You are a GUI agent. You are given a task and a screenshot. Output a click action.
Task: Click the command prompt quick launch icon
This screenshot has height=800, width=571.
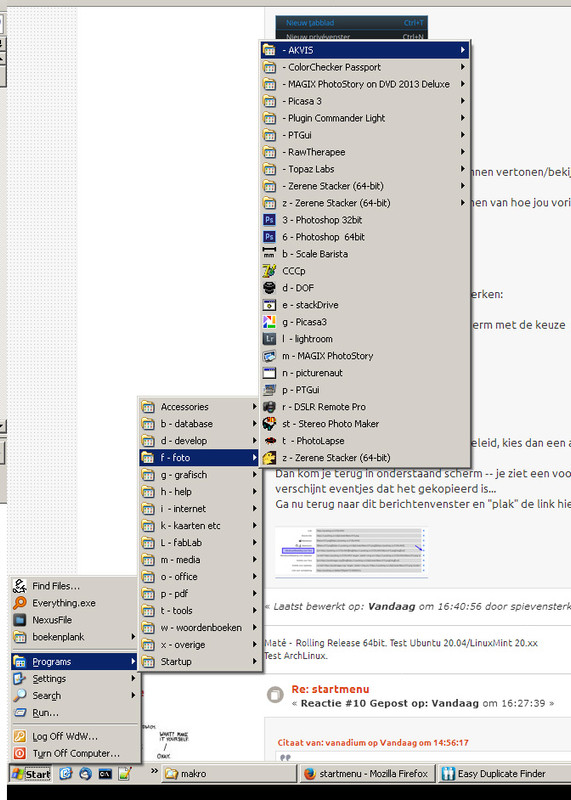point(105,774)
